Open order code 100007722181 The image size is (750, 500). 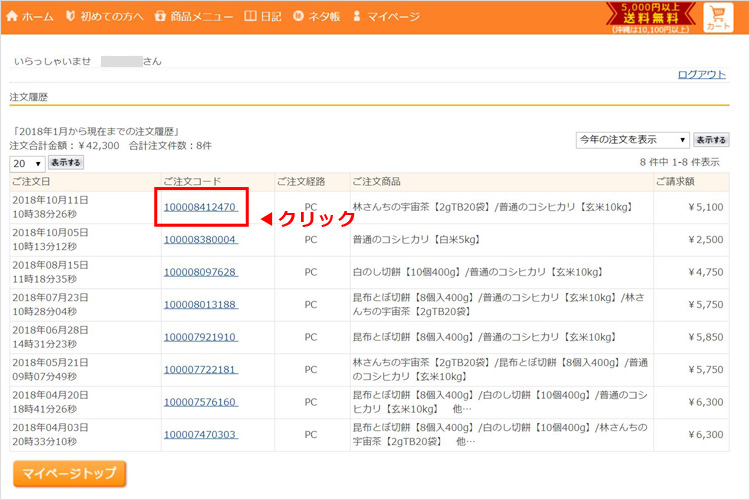[x=200, y=370]
